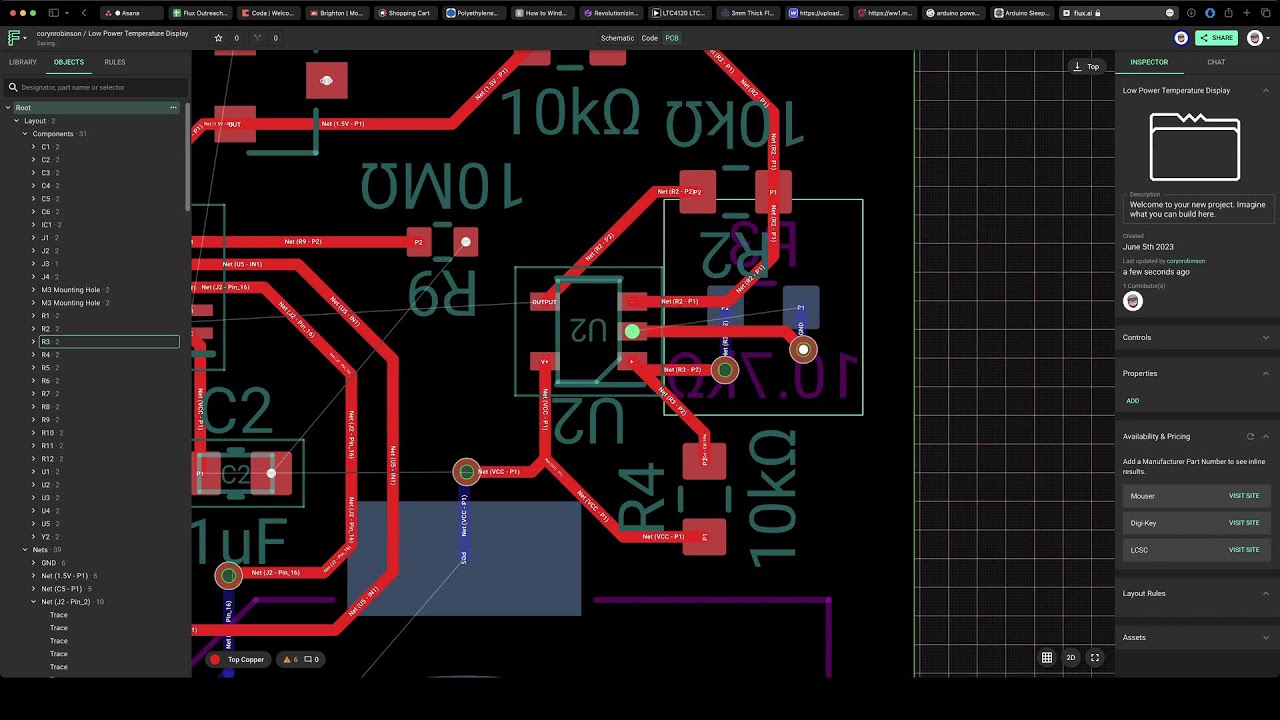Select C2 capacitor footprint on canvas
The width and height of the screenshot is (1280, 720).
tap(236, 474)
